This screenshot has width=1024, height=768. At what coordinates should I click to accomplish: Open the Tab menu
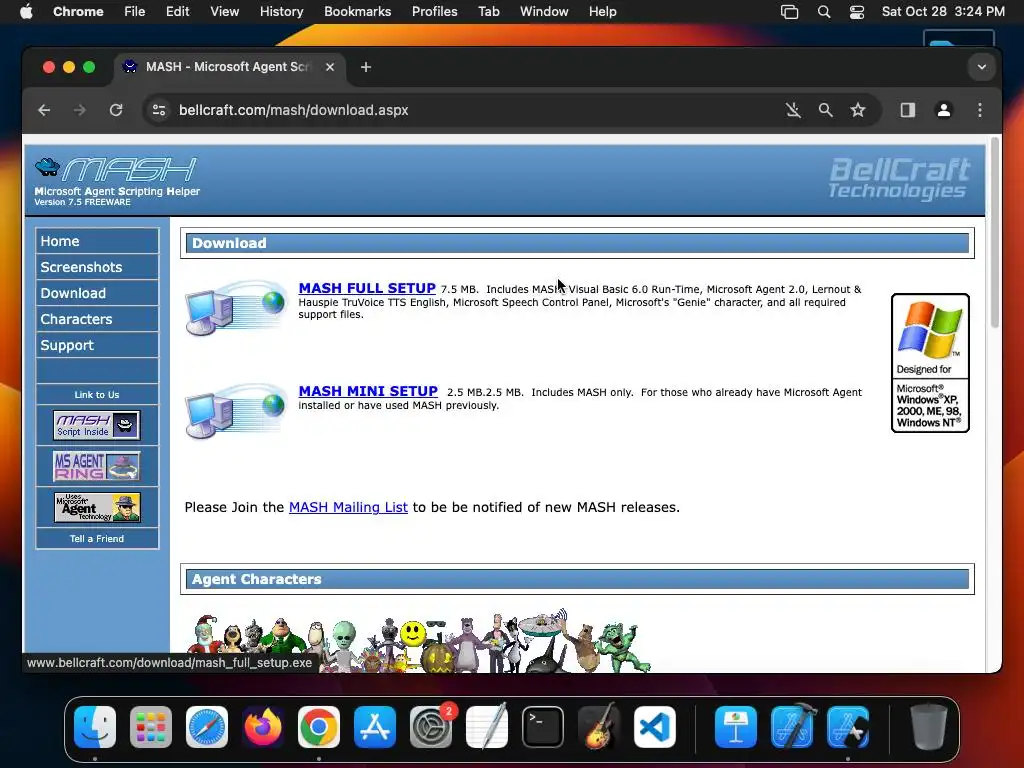coord(488,11)
